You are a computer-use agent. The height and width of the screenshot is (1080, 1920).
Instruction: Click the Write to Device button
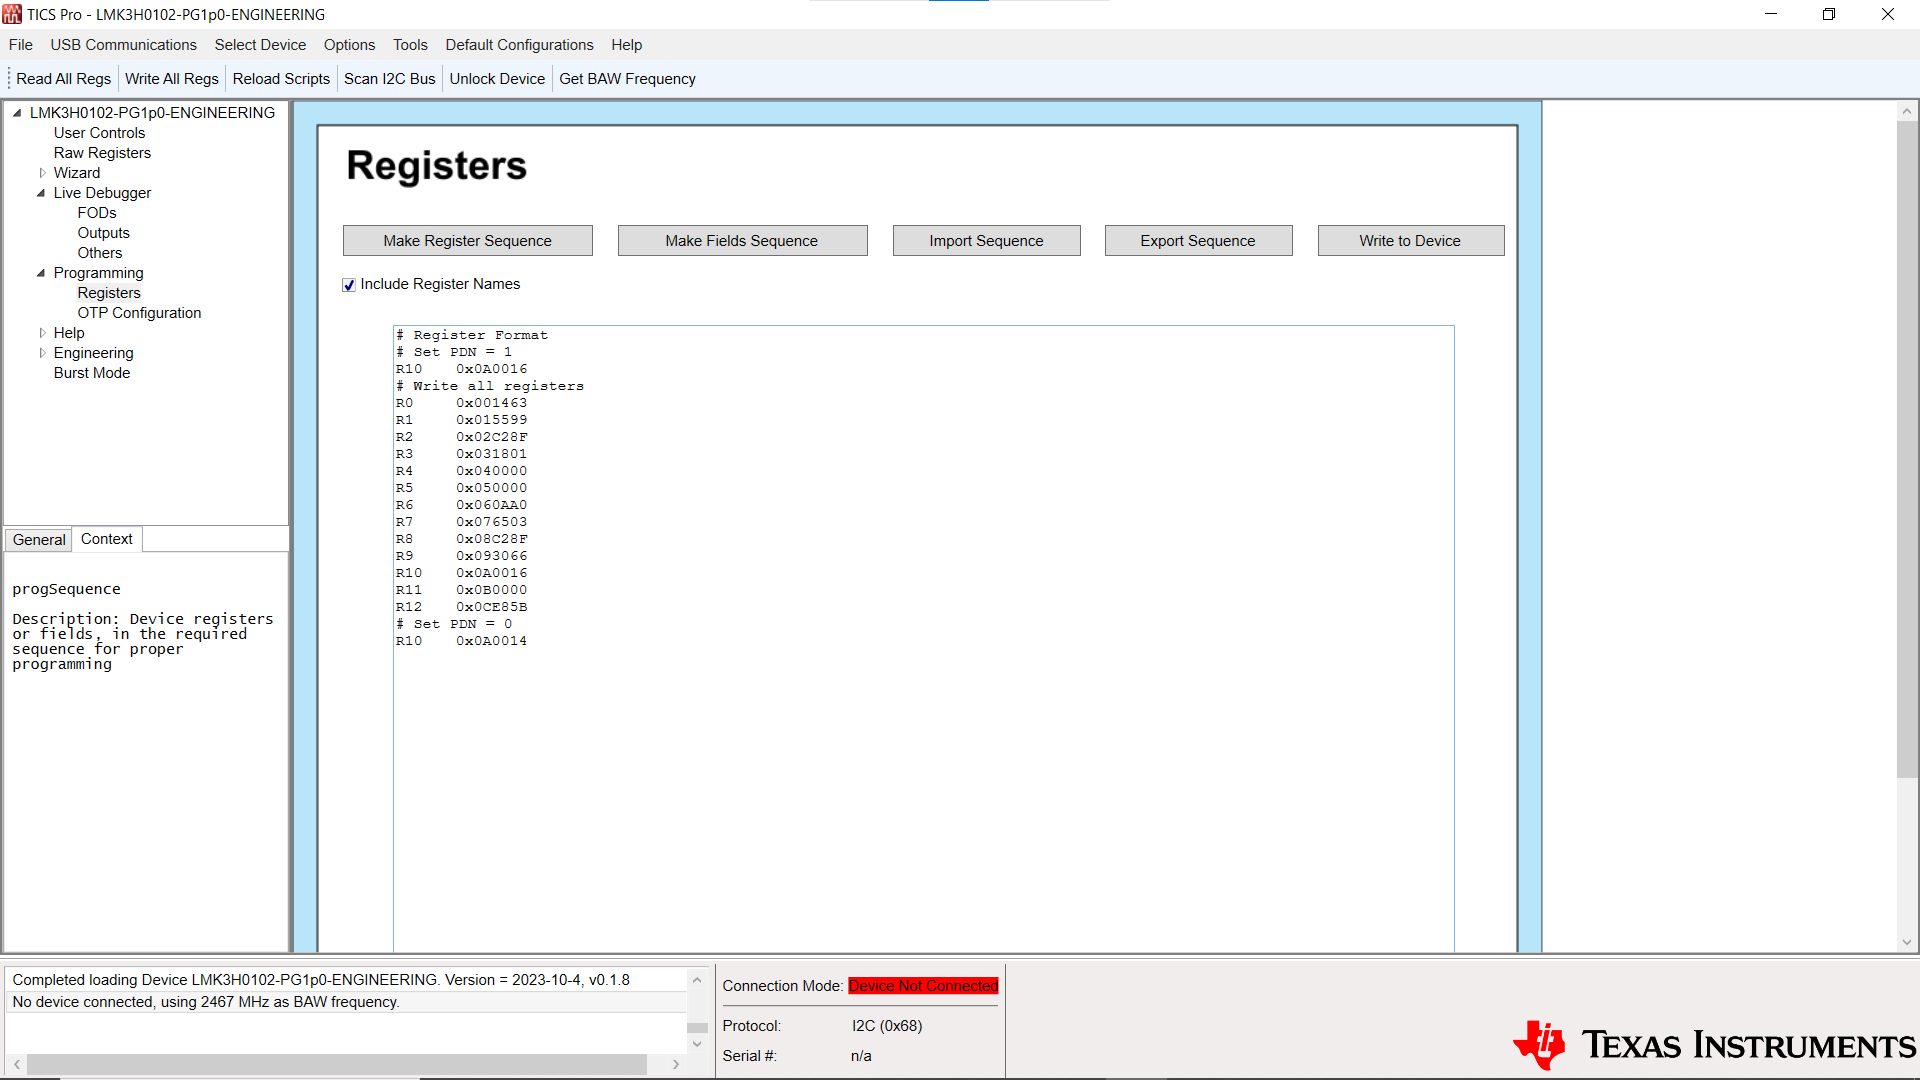click(x=1410, y=240)
